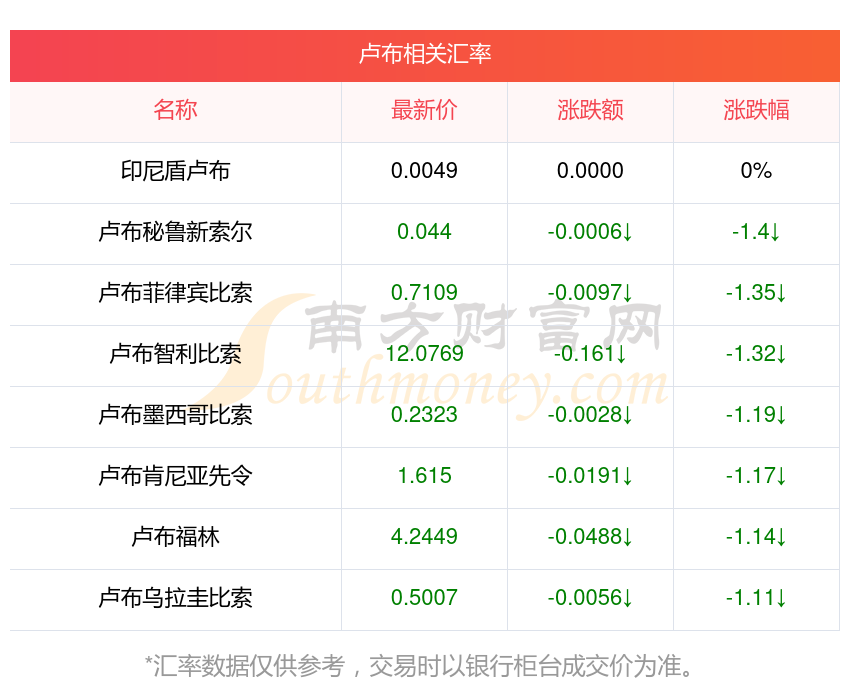Click the 0.044 latest price value
850x698 pixels.
click(x=424, y=232)
